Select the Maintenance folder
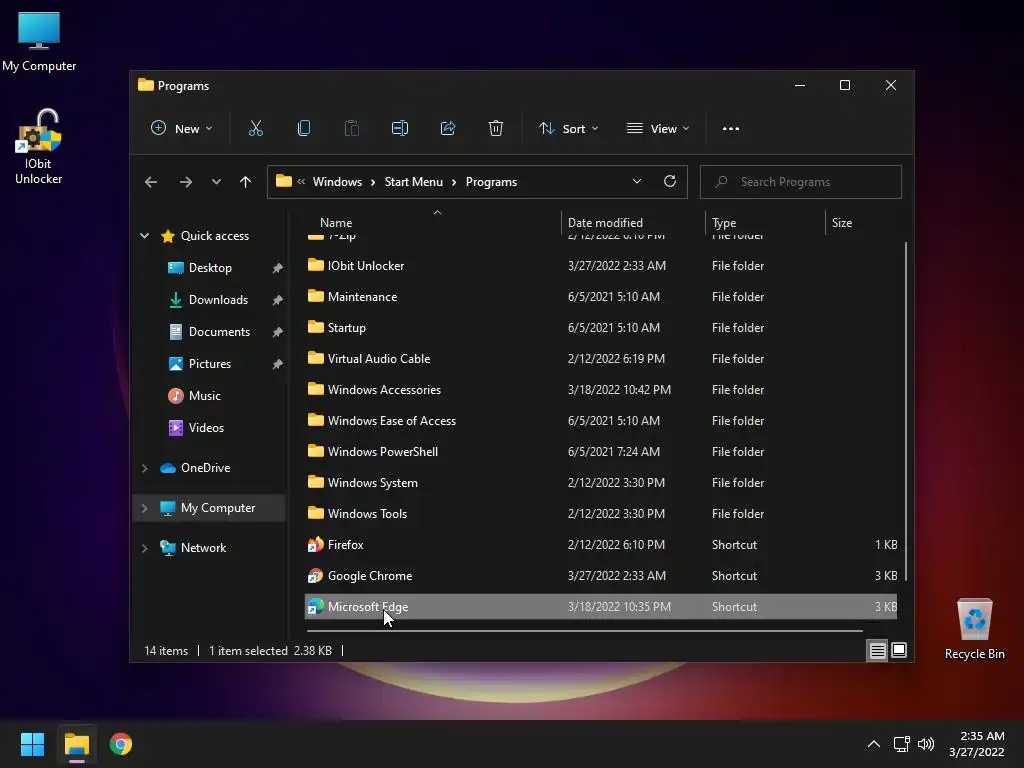 pyautogui.click(x=601, y=296)
